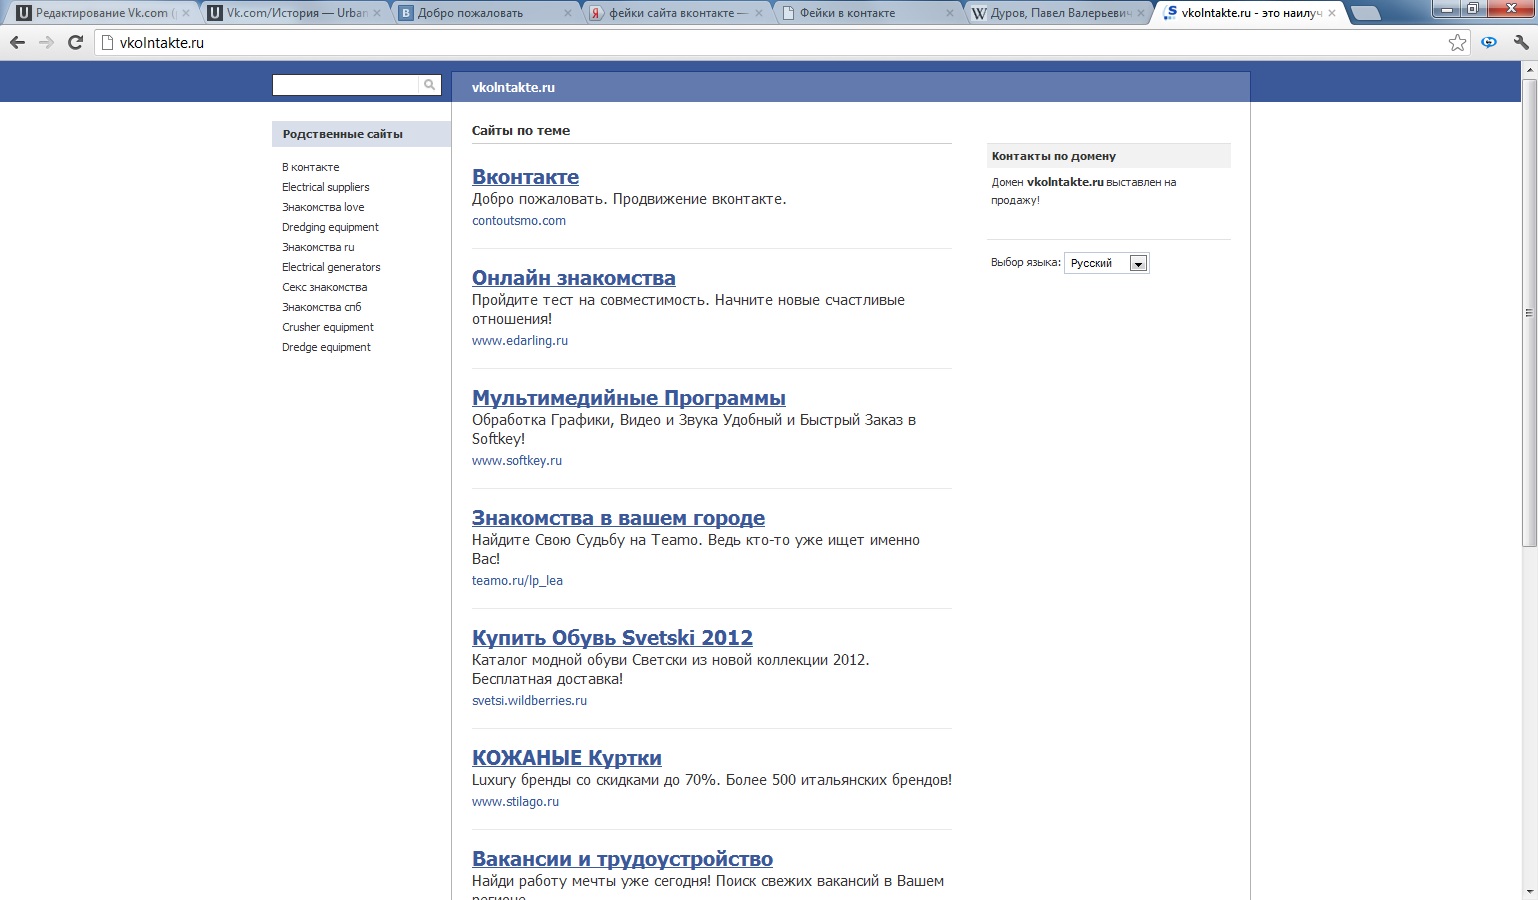Open the 'Онлайн знакомства' heading link

[x=573, y=278]
